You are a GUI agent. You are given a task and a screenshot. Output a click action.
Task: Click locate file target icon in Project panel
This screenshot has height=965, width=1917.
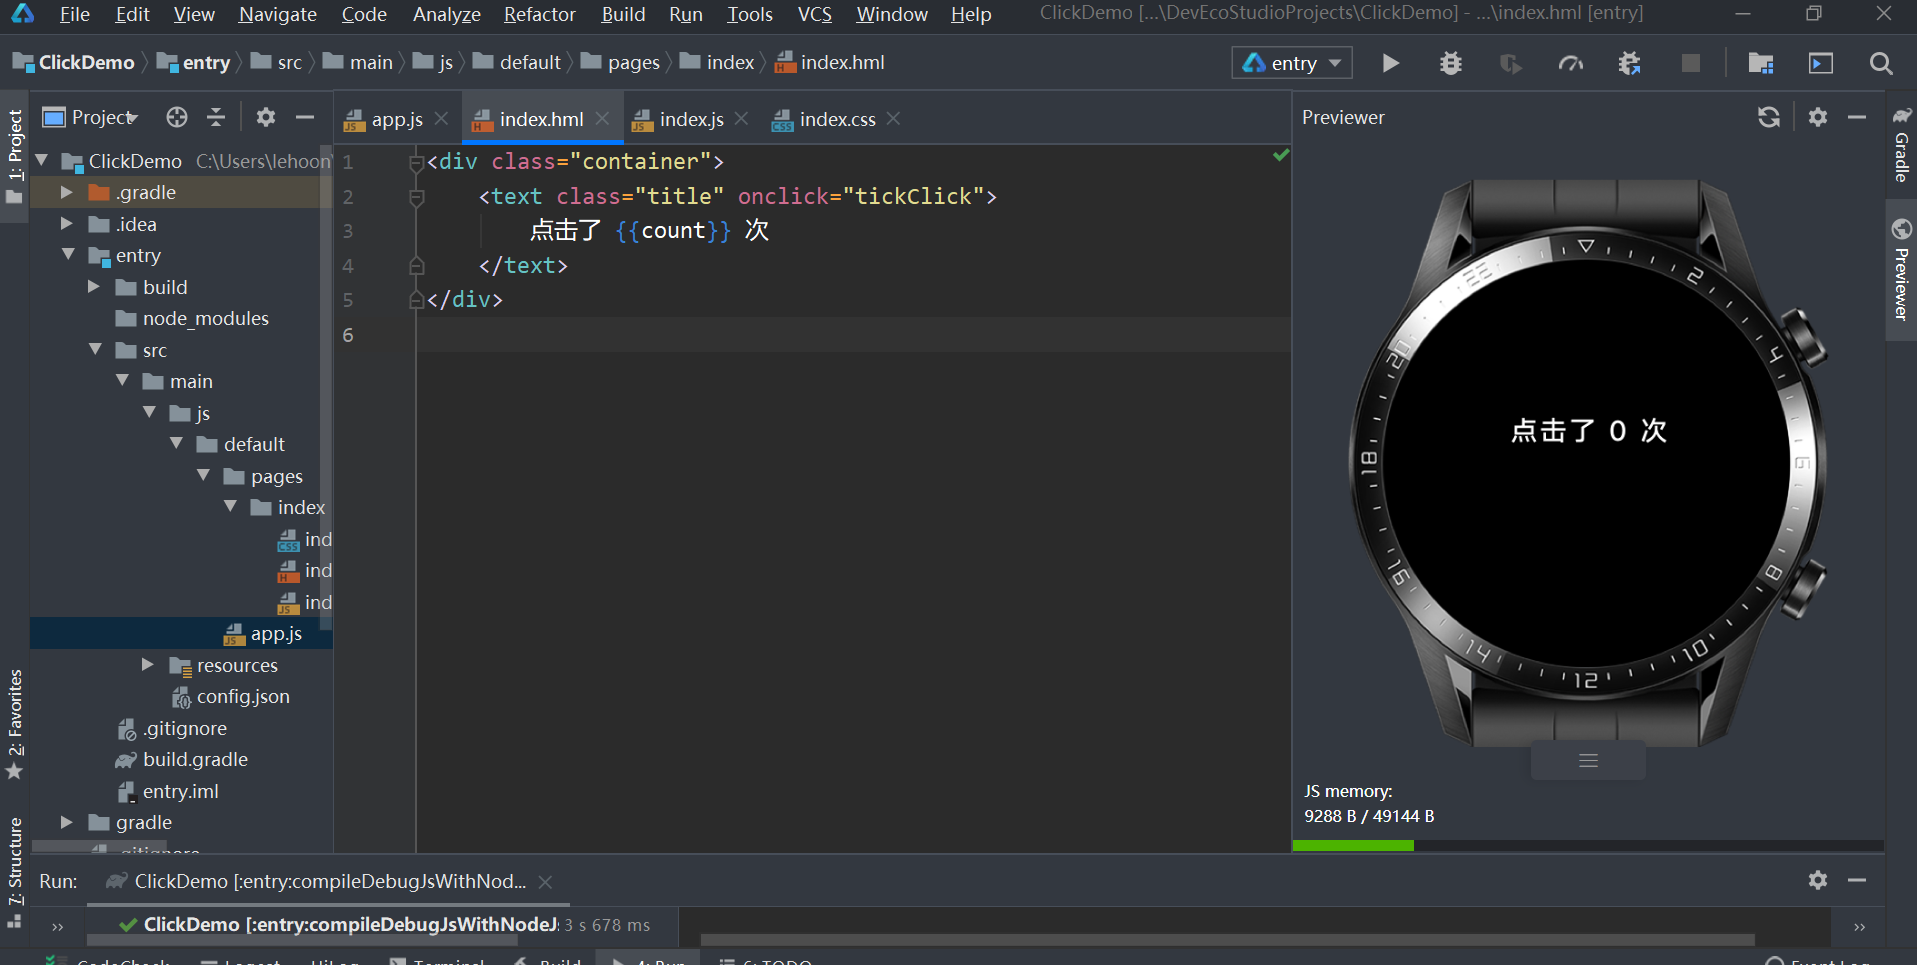coord(177,117)
